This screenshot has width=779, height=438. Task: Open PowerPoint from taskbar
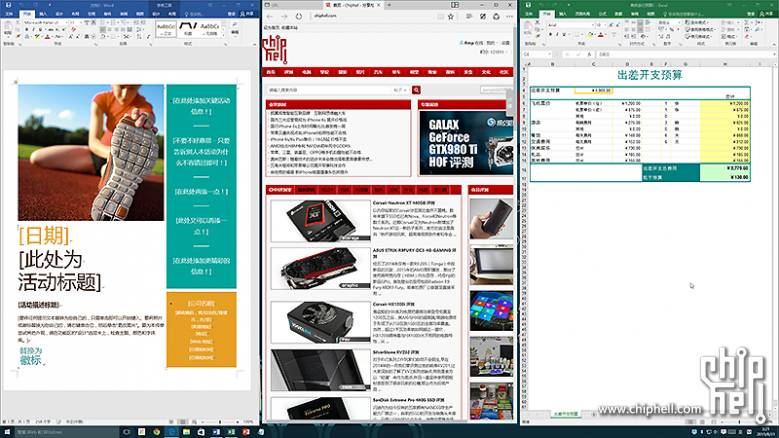coord(246,432)
